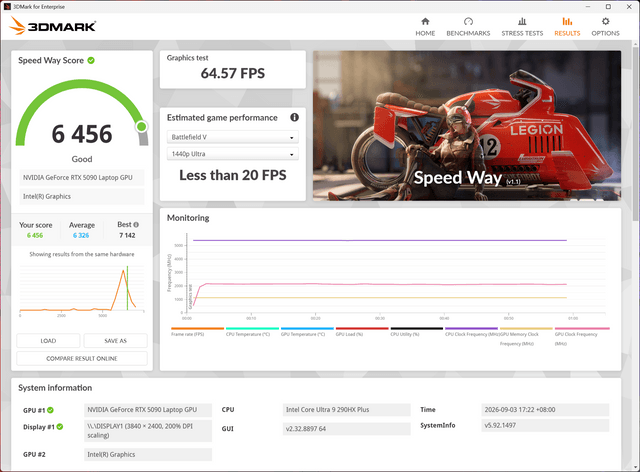Click the Display #1 green check icon
This screenshot has width=640, height=472.
pyautogui.click(x=60, y=427)
